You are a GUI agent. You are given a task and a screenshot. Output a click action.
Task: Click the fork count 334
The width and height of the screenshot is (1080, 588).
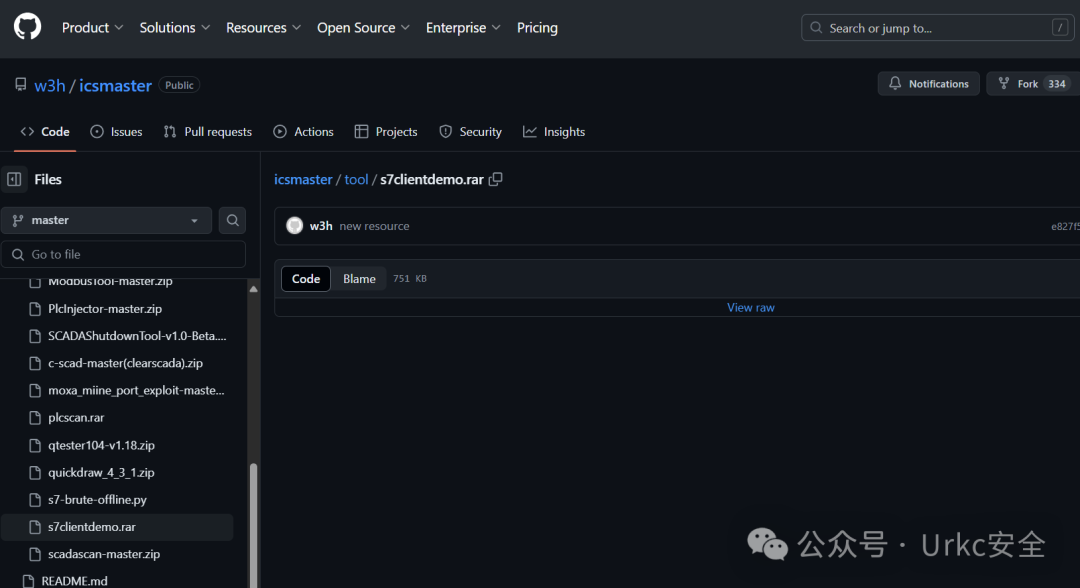1057,83
